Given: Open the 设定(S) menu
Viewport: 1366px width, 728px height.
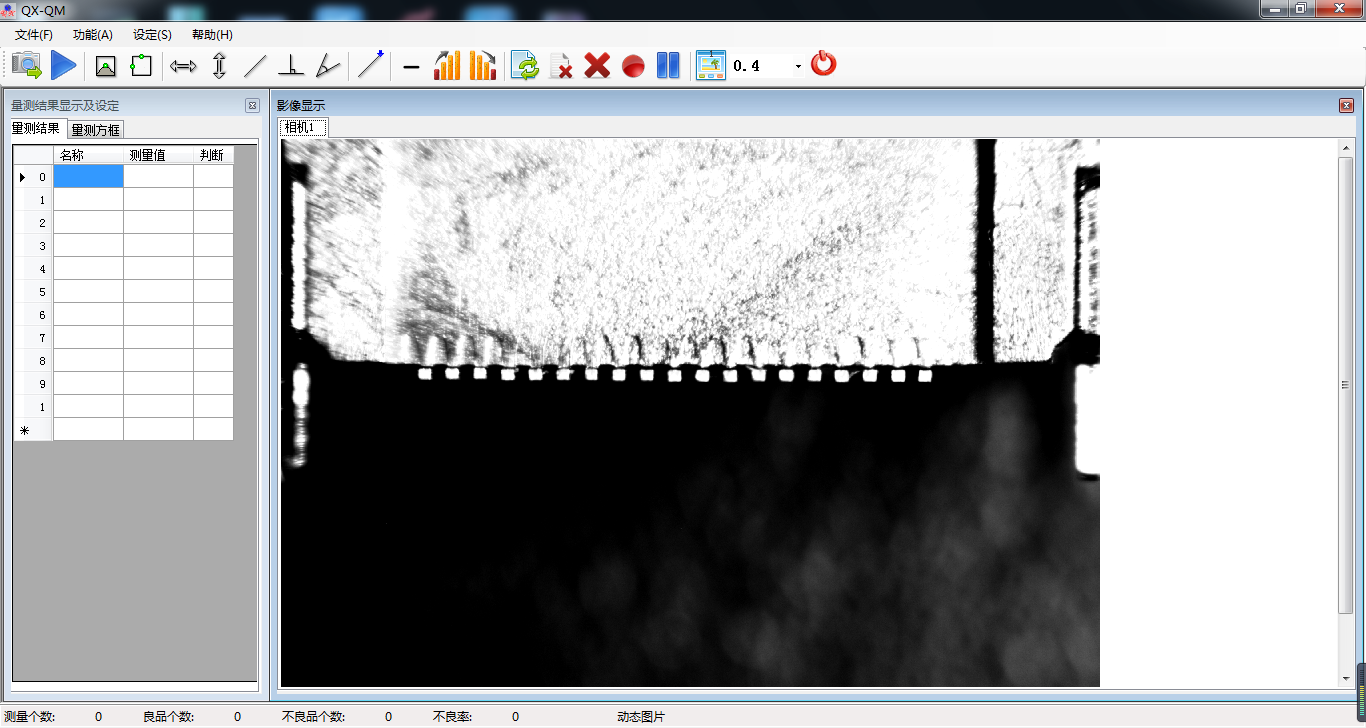Looking at the screenshot, I should (152, 34).
